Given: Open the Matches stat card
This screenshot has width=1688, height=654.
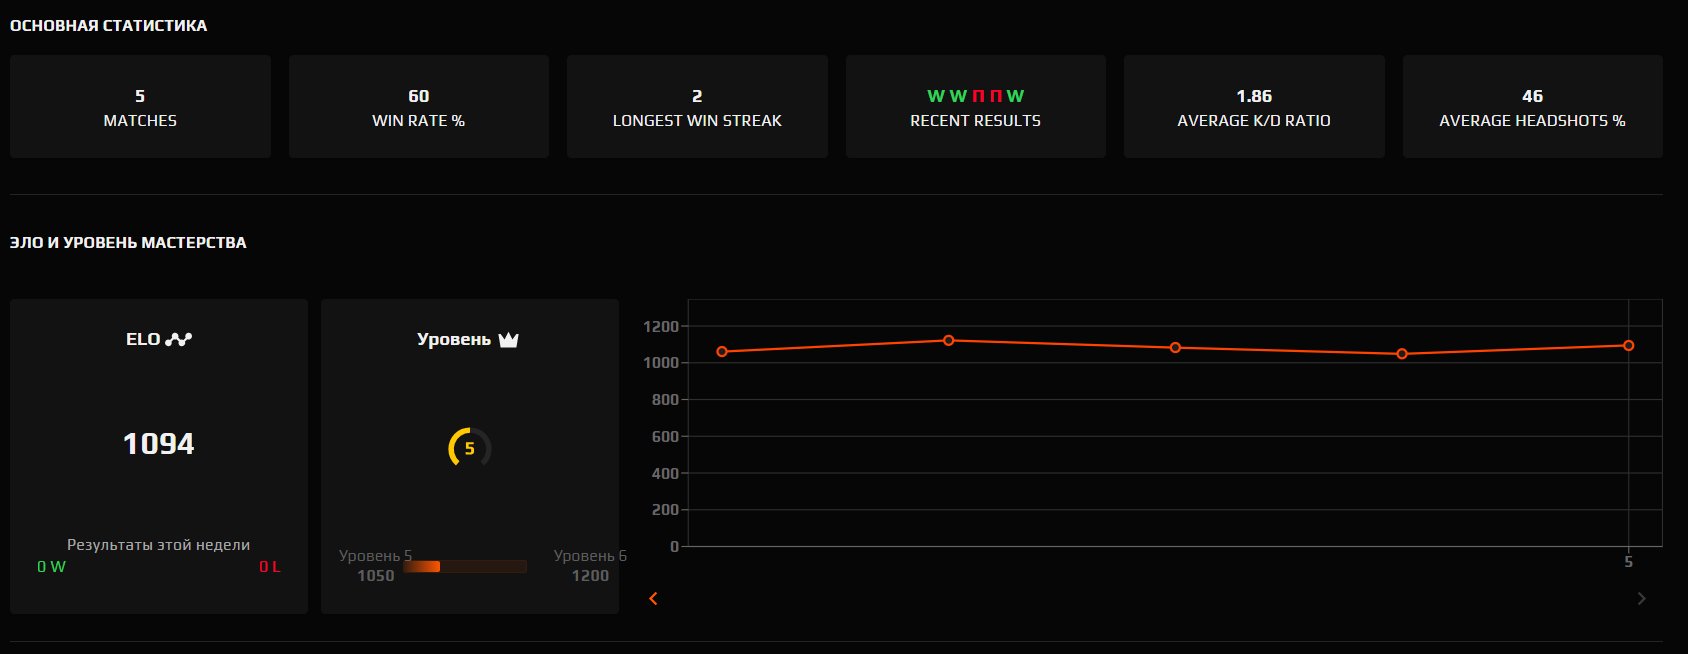Looking at the screenshot, I should pyautogui.click(x=140, y=107).
